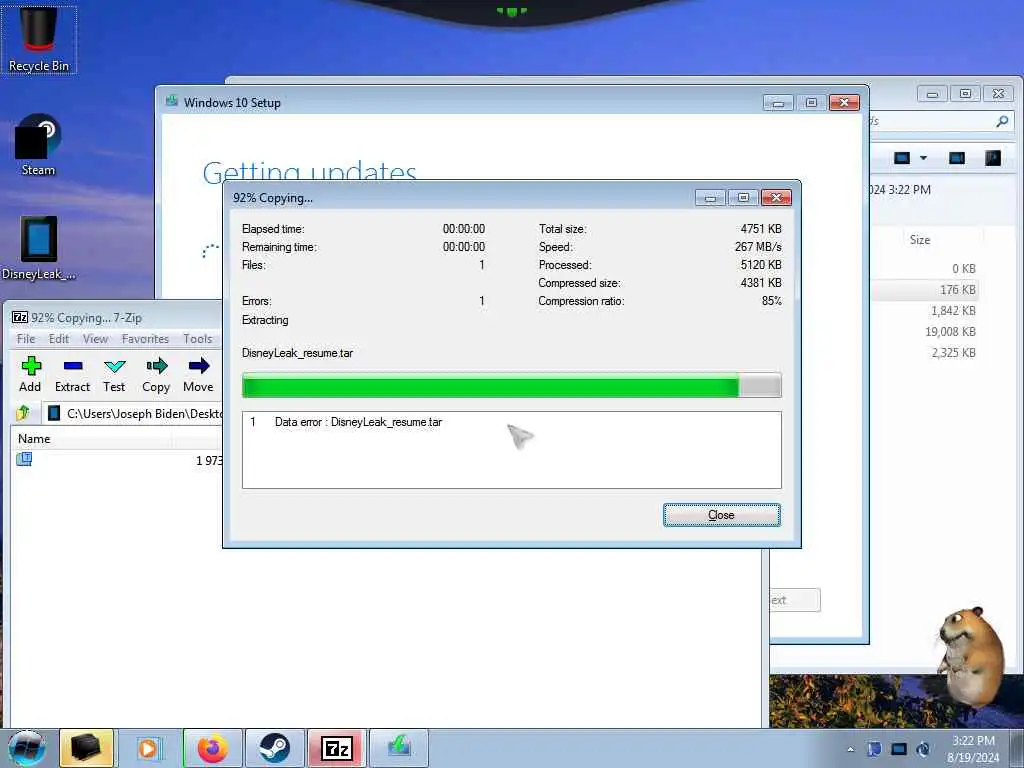Image resolution: width=1024 pixels, height=768 pixels.
Task: Sort by the Name column in 7-Zip
Action: point(91,439)
